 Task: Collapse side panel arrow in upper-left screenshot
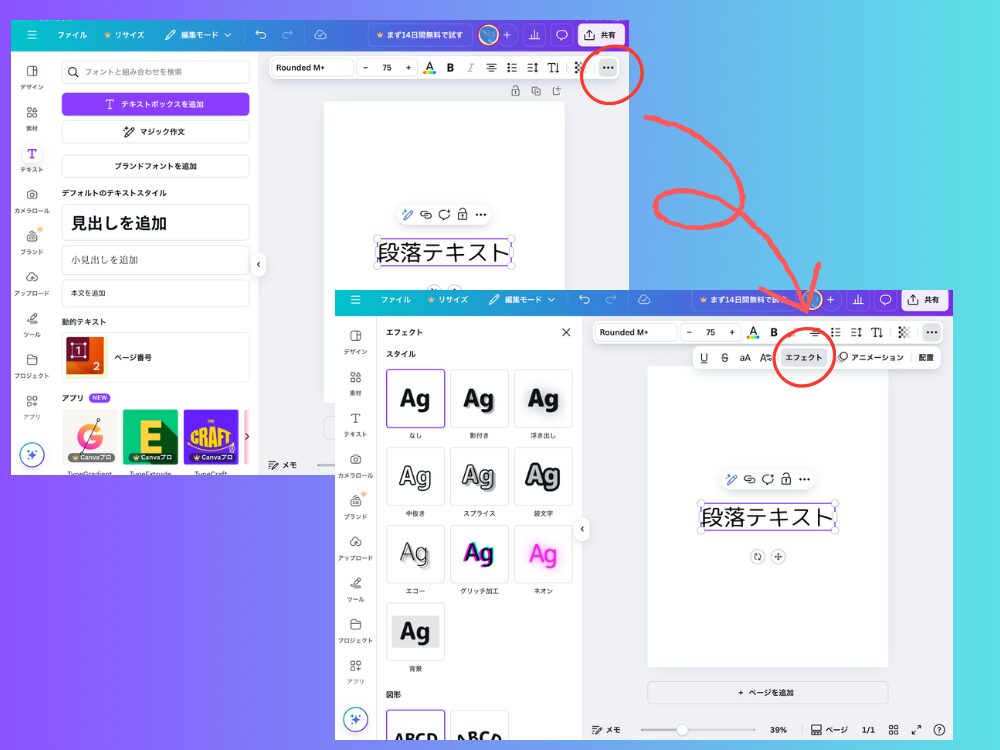[258, 264]
